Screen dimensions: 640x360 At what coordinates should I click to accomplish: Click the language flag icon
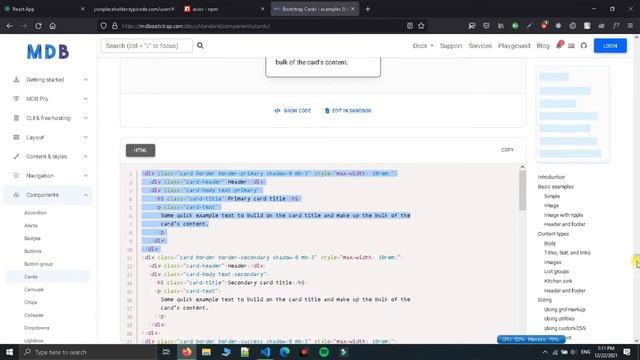click(571, 46)
